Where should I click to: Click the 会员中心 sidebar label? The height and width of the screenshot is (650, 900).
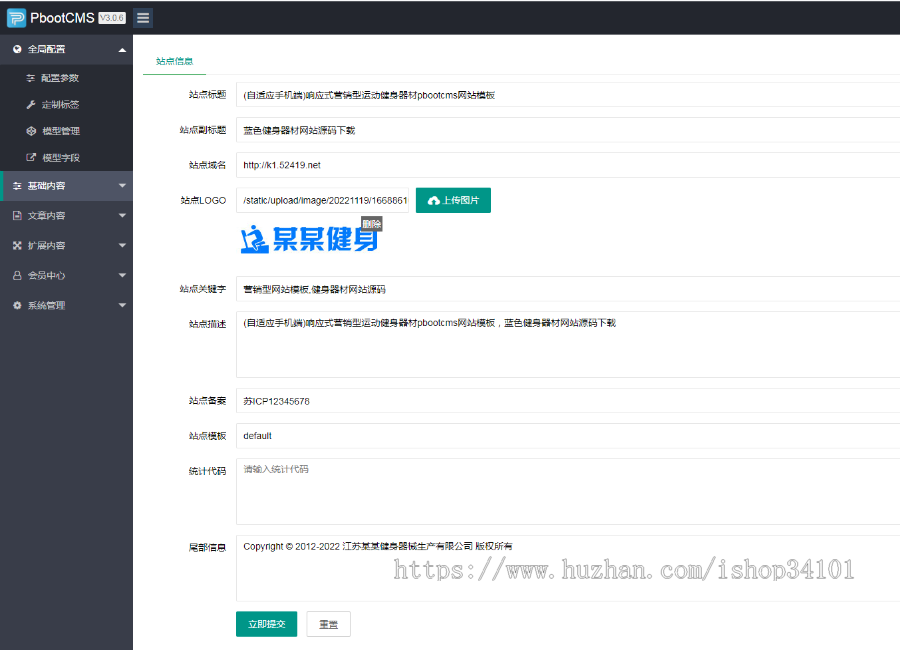(46, 276)
